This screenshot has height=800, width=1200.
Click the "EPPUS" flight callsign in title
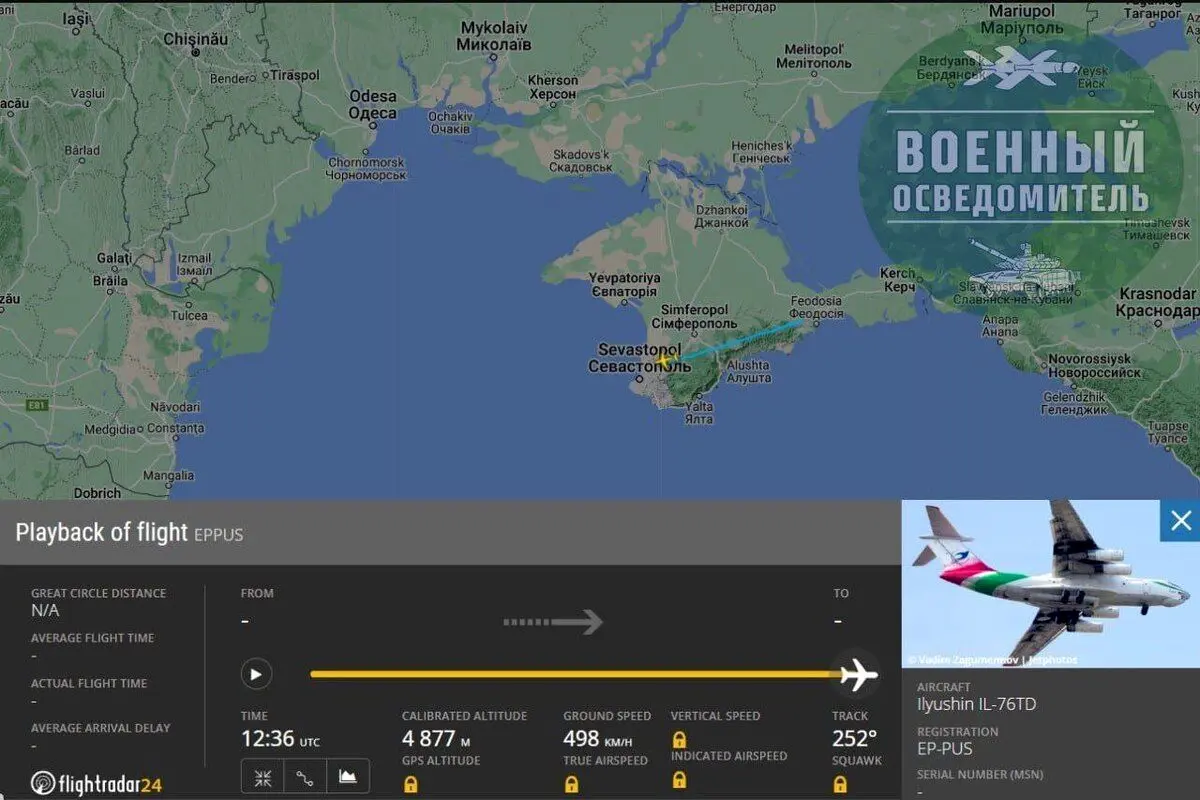coord(218,535)
